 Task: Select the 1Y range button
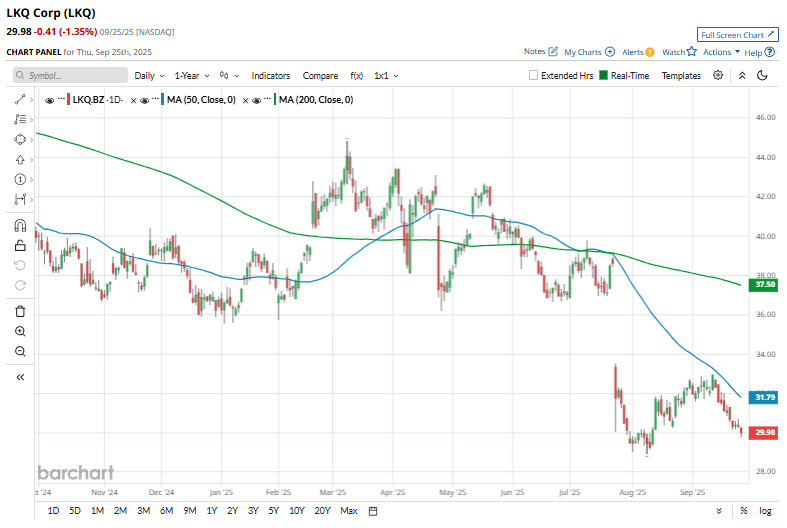pos(212,511)
